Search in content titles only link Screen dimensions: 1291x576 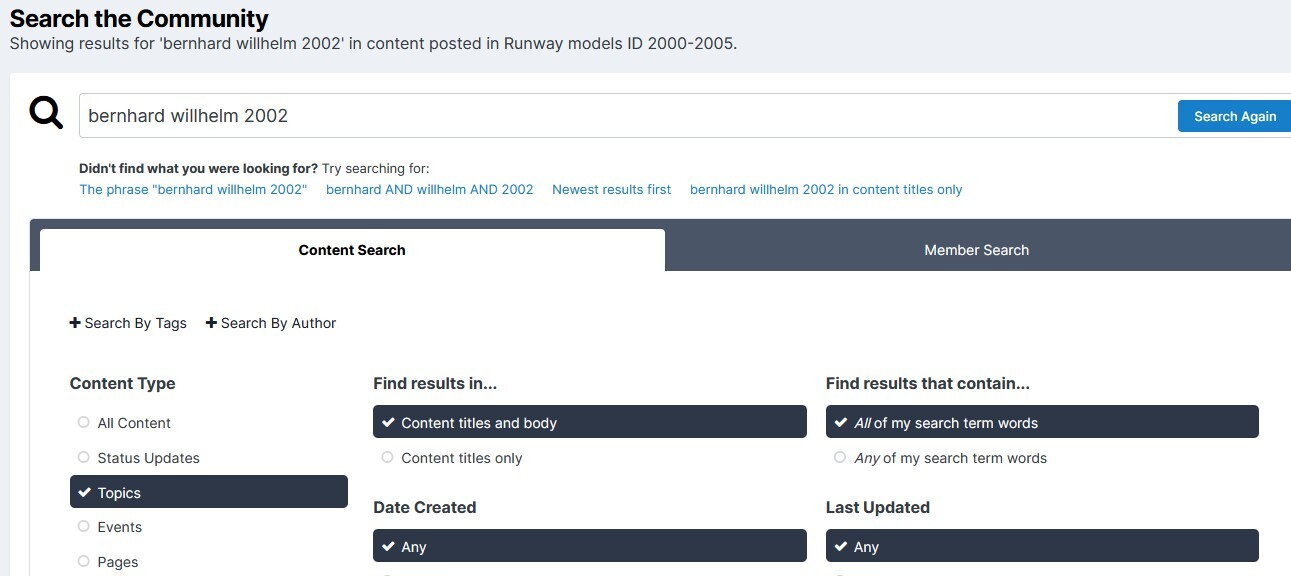click(x=825, y=189)
